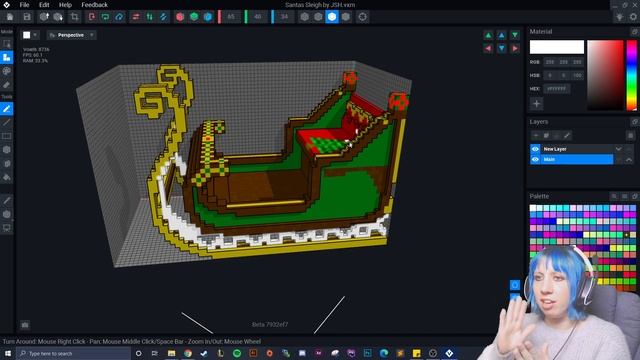Select the first cube display mode icon
This screenshot has width=640, height=360.
coord(304,17)
